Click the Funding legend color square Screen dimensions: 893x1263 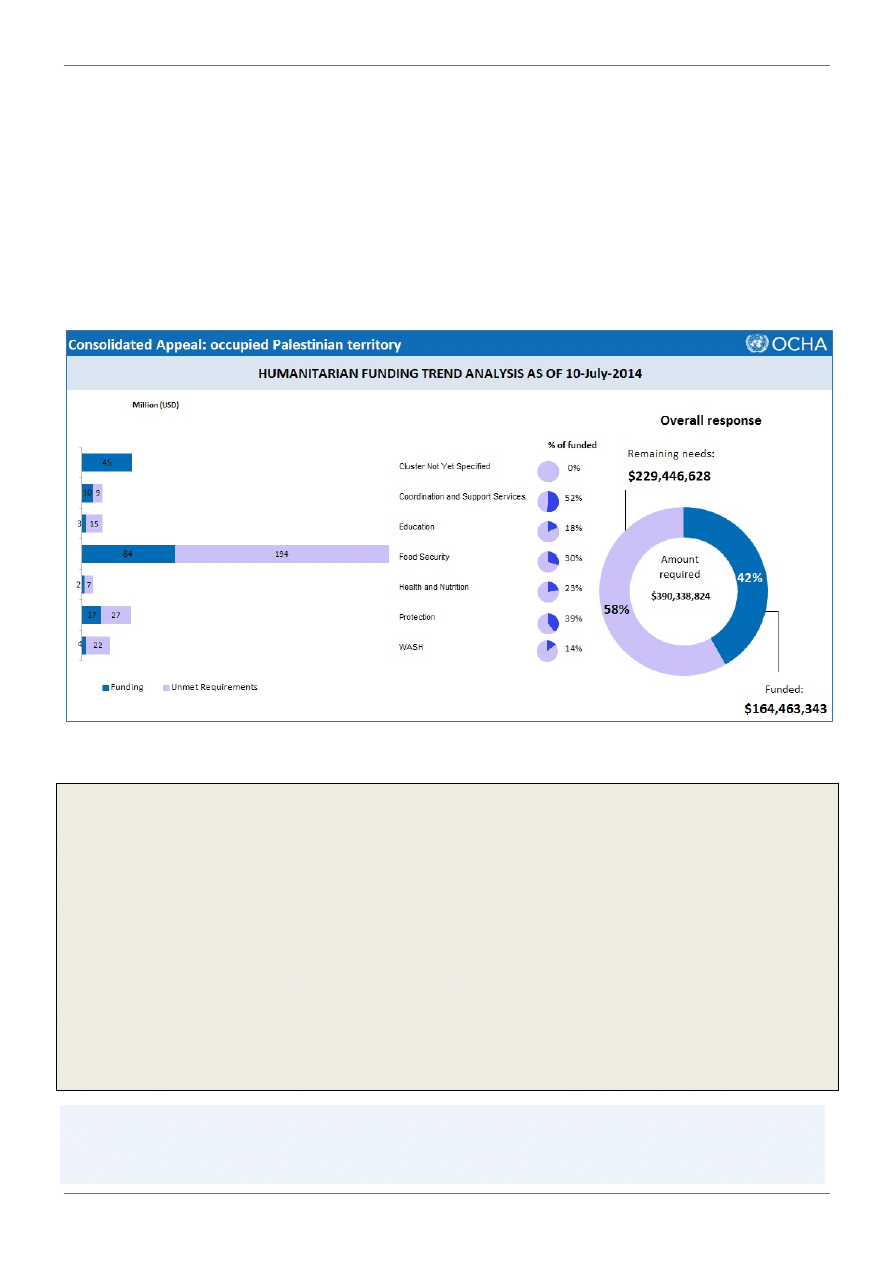pyautogui.click(x=105, y=688)
